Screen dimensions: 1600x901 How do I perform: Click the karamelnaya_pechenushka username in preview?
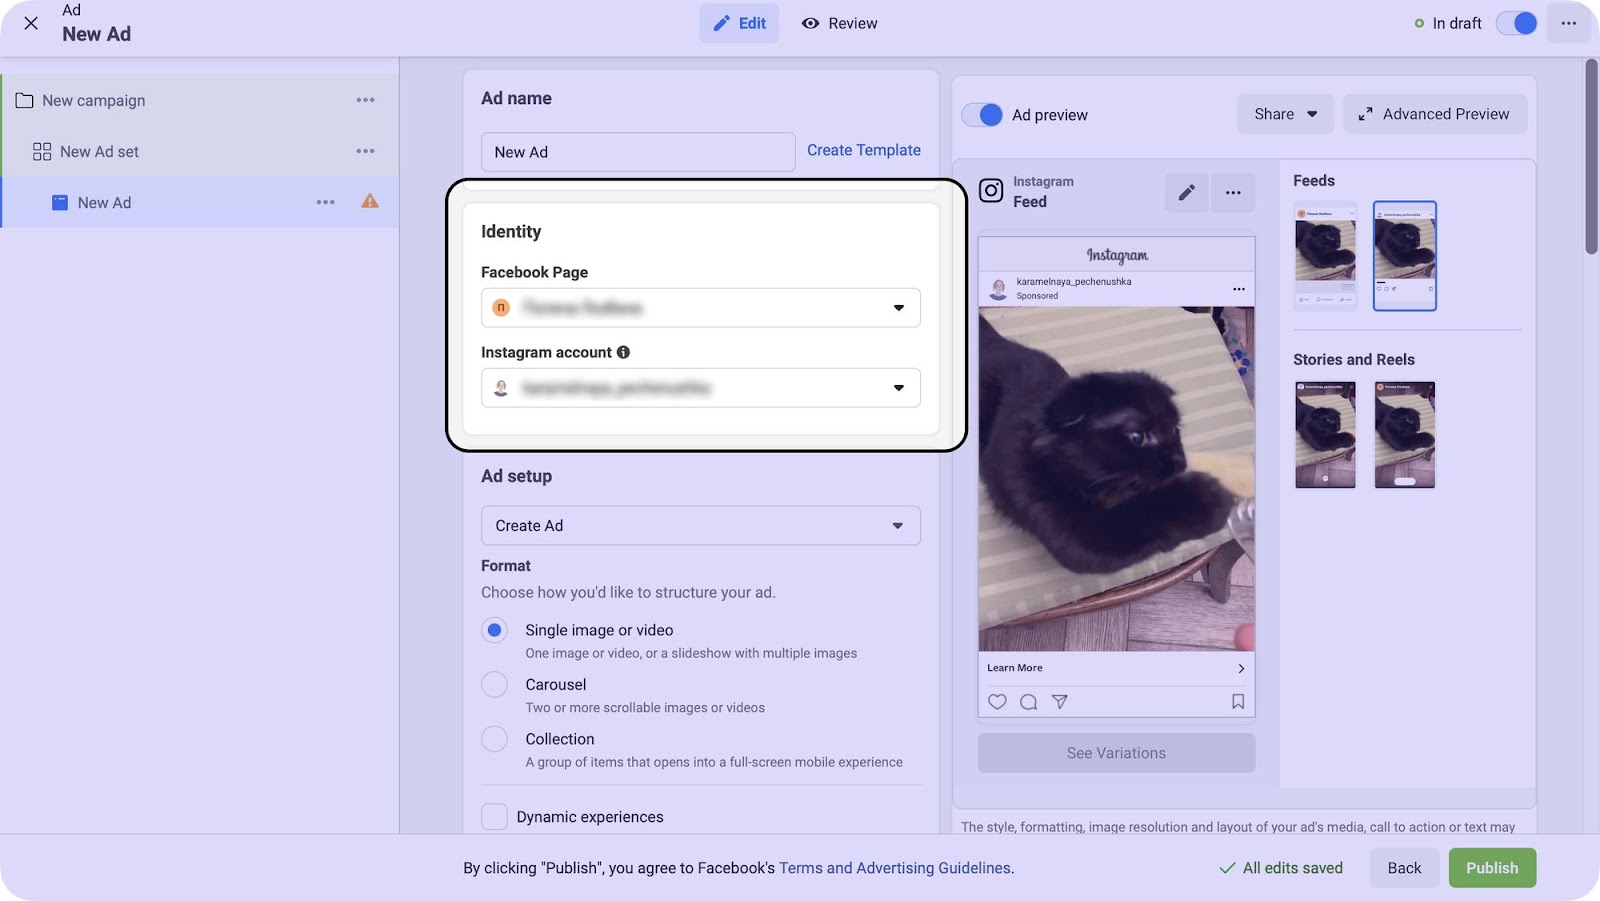(x=1074, y=282)
